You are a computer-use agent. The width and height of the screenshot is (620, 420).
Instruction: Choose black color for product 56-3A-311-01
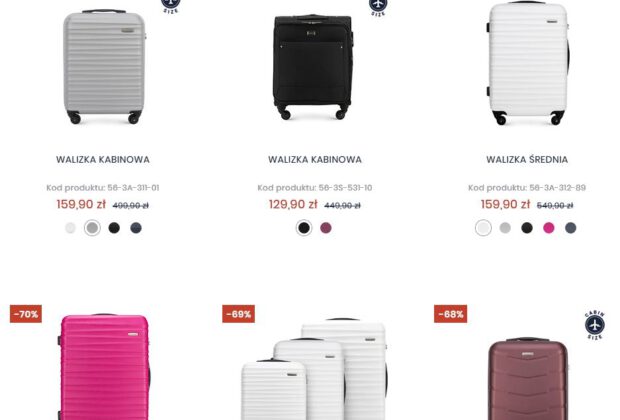click(114, 228)
